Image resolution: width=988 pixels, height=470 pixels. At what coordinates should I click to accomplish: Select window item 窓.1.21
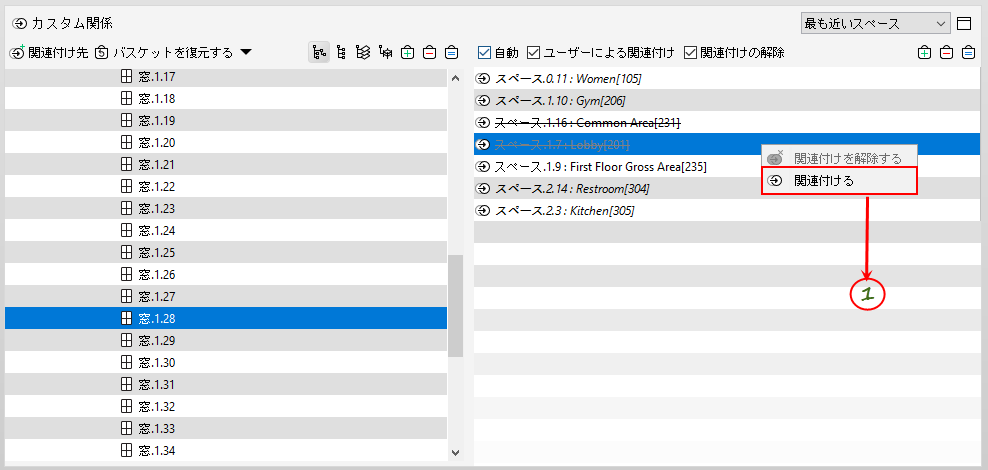(226, 164)
